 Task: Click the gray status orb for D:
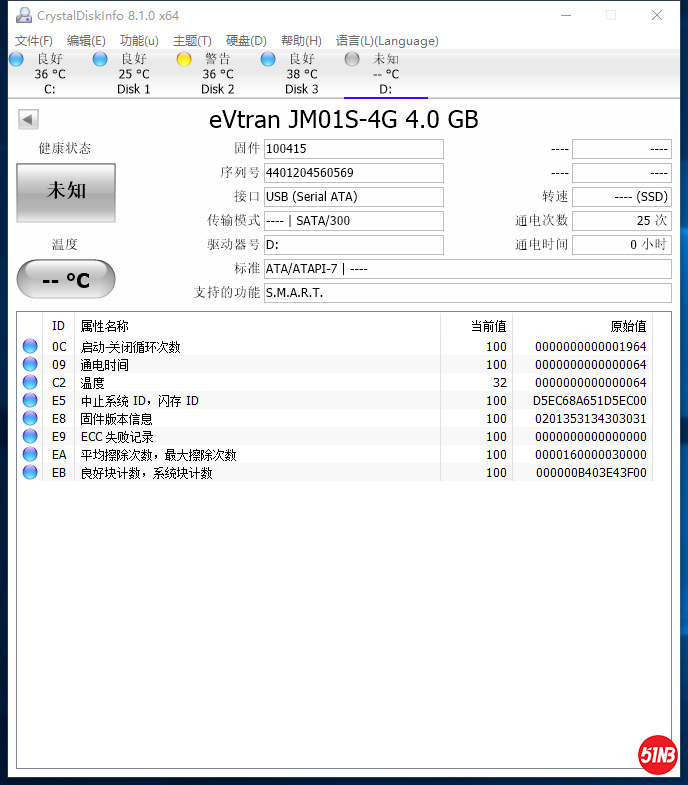point(352,59)
